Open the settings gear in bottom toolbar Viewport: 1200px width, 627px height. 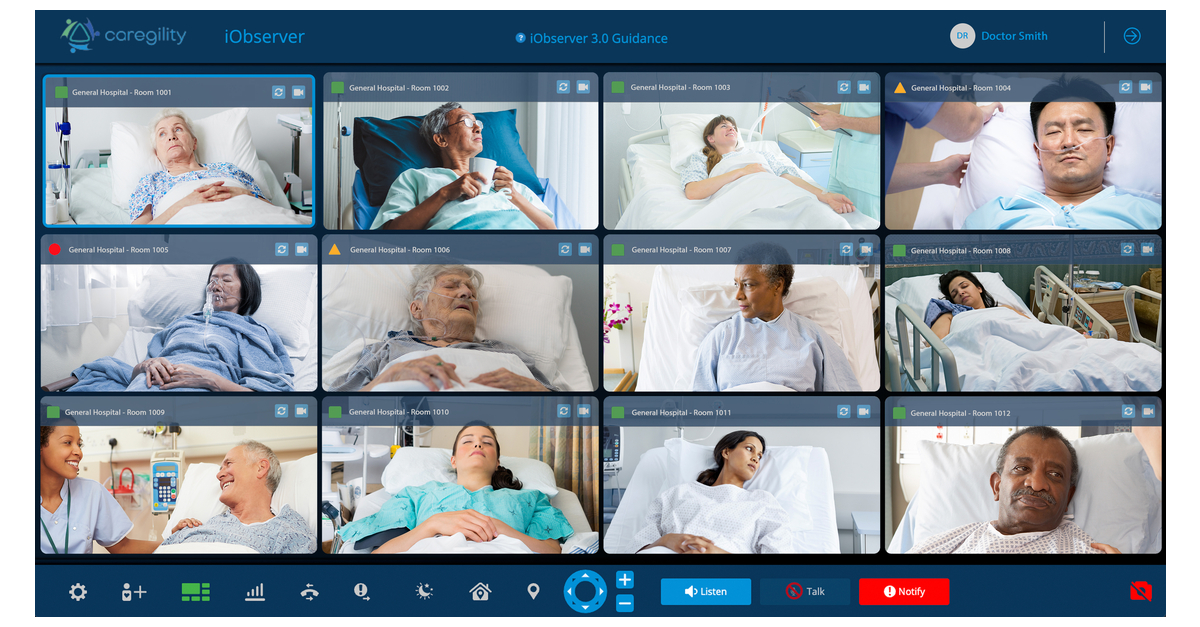tap(78, 591)
